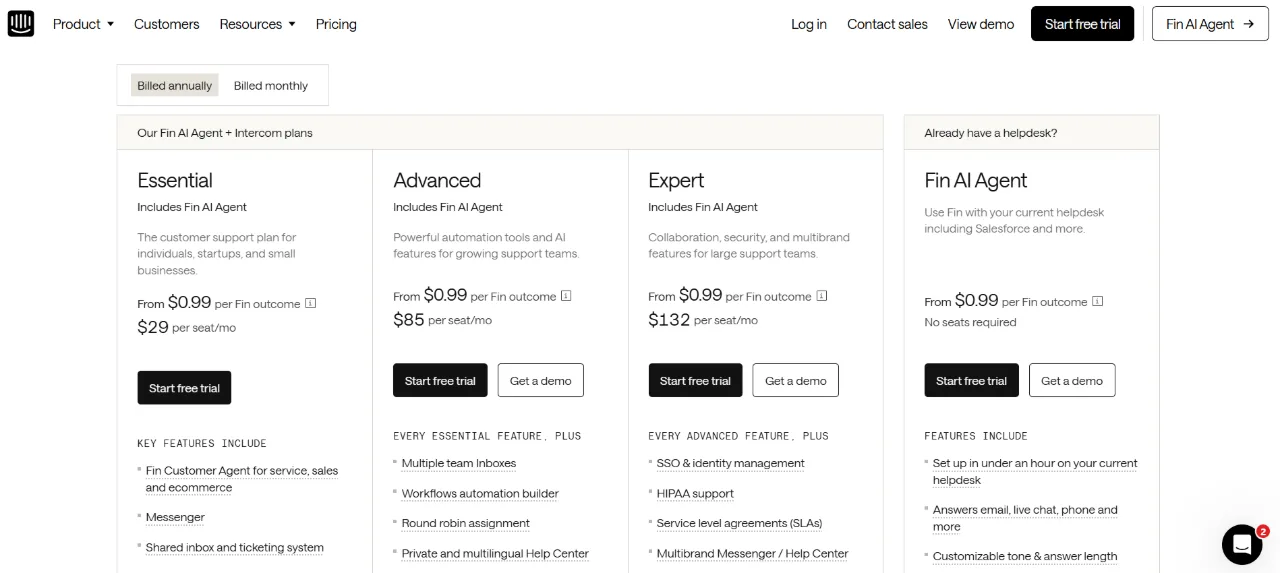Open Fin AI Agent header button

pyautogui.click(x=1210, y=24)
